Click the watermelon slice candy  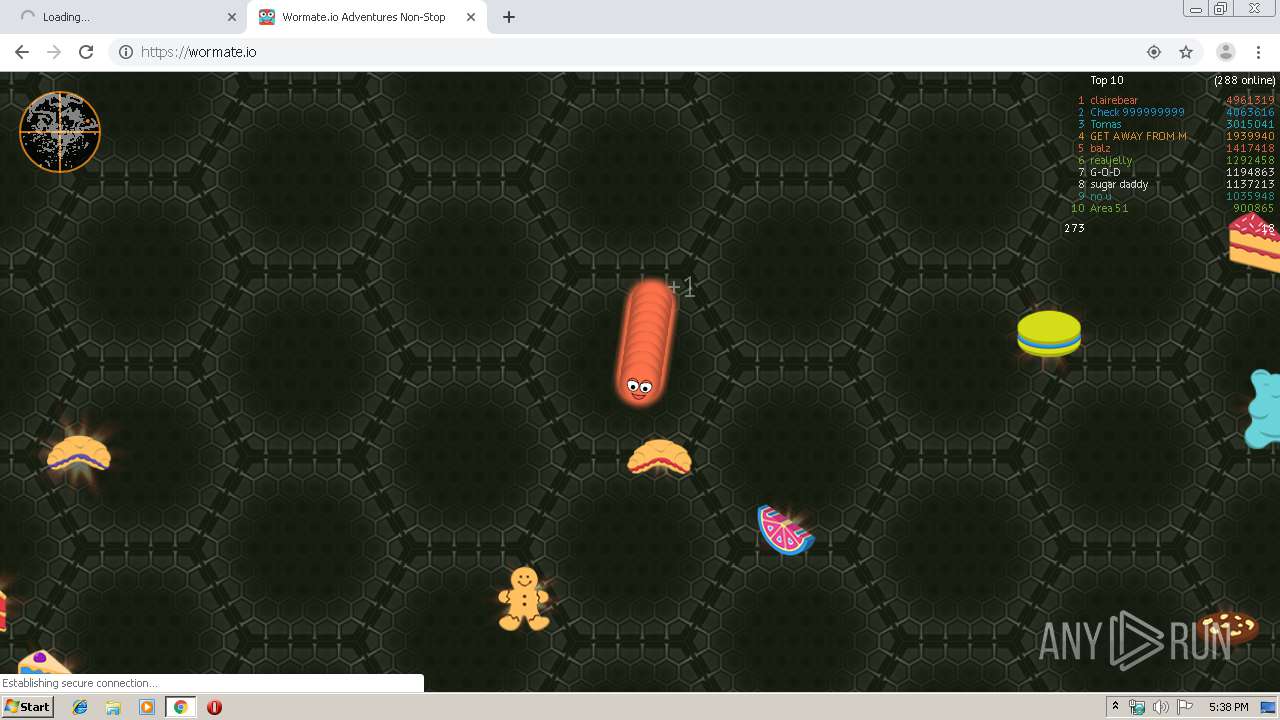[x=786, y=530]
